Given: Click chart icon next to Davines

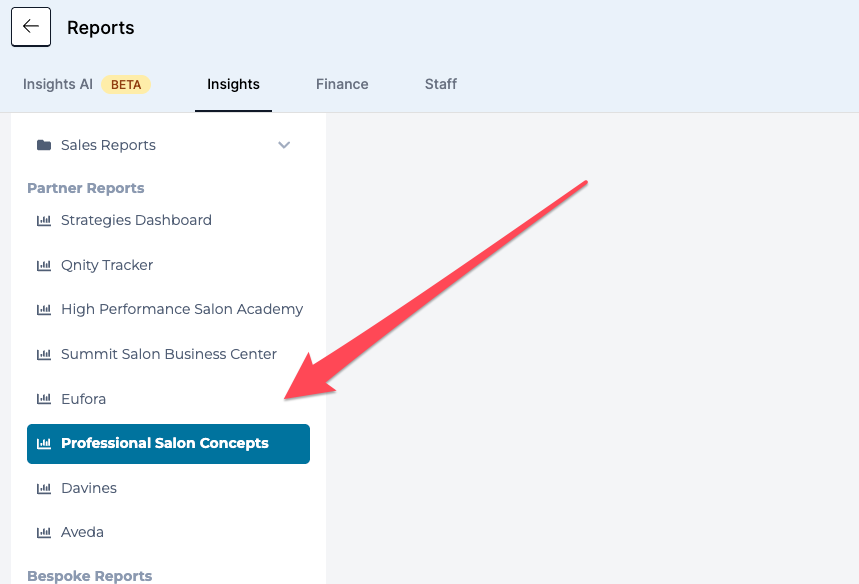Looking at the screenshot, I should coord(44,488).
